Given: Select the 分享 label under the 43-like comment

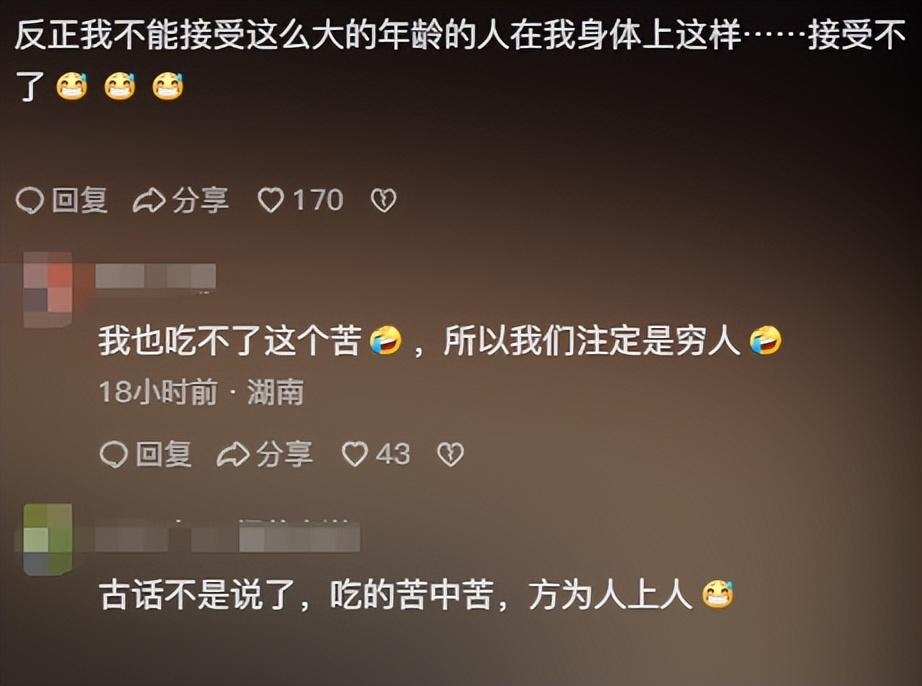Looking at the screenshot, I should tap(285, 454).
